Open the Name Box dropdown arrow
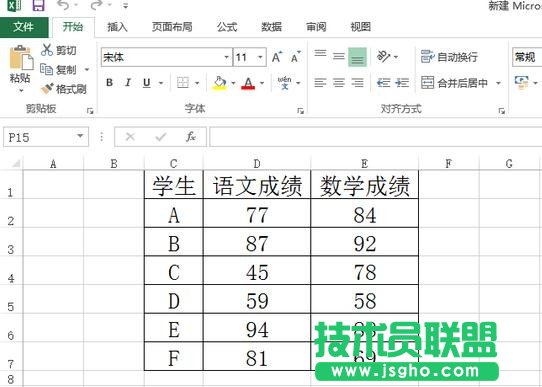 [x=81, y=136]
